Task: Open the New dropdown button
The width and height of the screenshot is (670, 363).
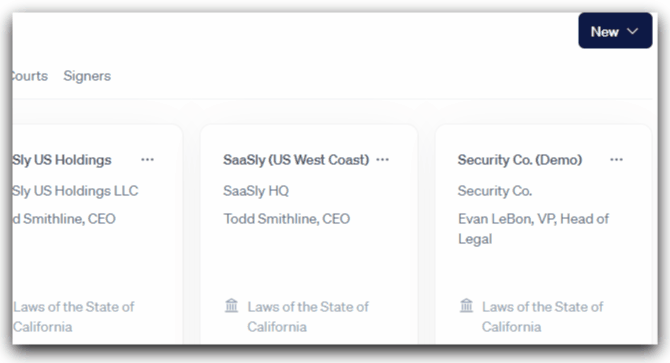Action: point(615,31)
